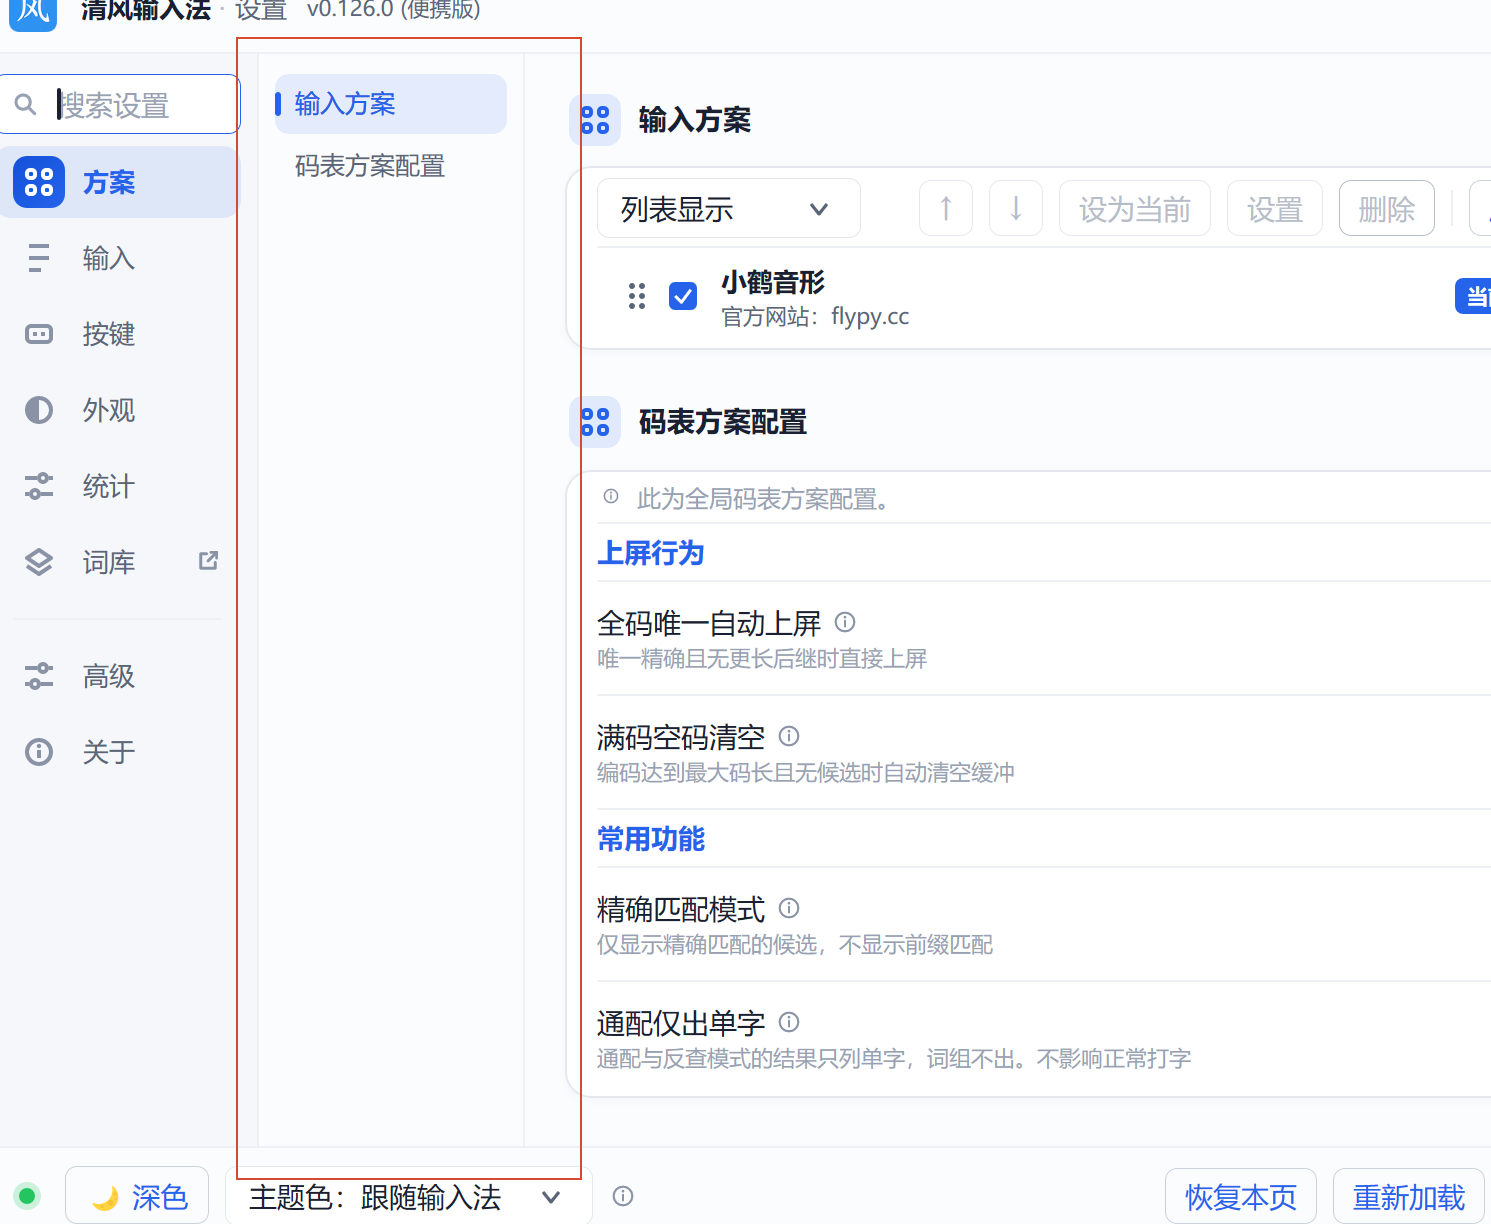
Task: Select the 输入方案 sub-navigation item
Action: [391, 104]
